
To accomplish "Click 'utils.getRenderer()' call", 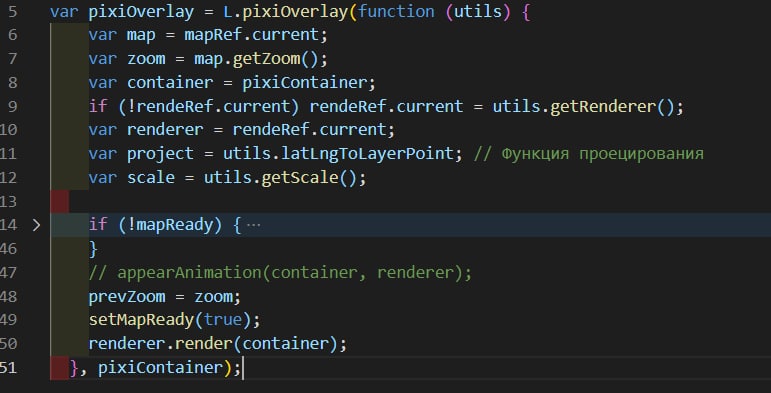I will [x=583, y=107].
